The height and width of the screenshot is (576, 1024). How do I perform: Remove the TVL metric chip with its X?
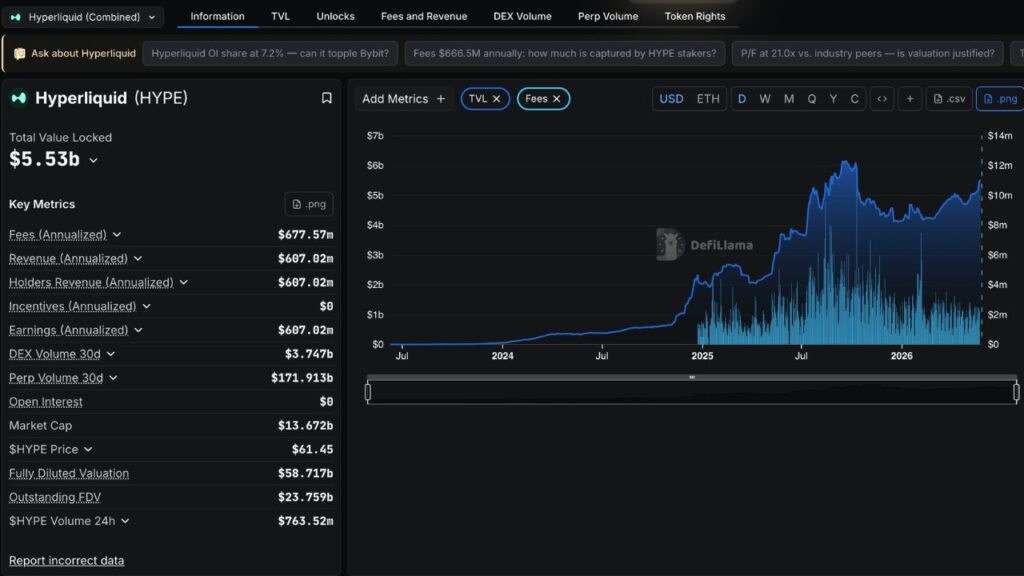pyautogui.click(x=496, y=99)
